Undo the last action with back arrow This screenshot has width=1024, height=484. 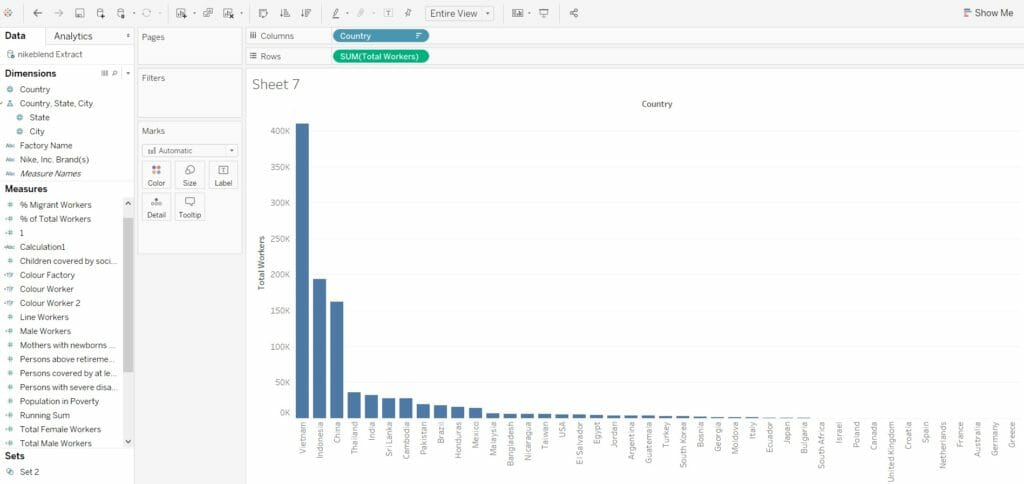(37, 13)
